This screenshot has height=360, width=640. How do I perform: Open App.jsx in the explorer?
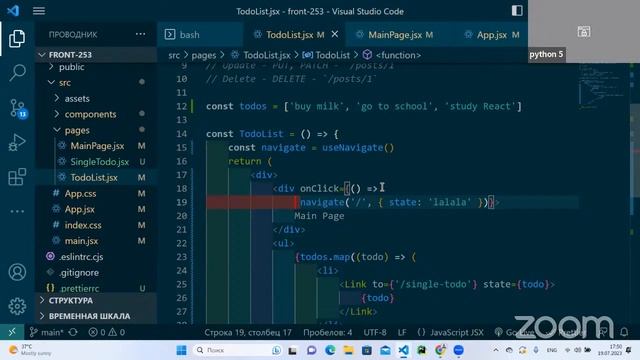coord(80,209)
